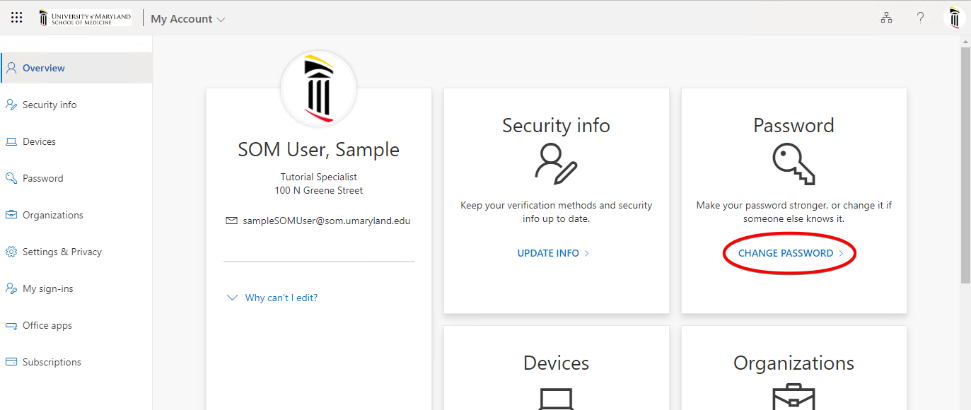The height and width of the screenshot is (410, 971).
Task: Expand the My Account dropdown
Action: coord(188,19)
